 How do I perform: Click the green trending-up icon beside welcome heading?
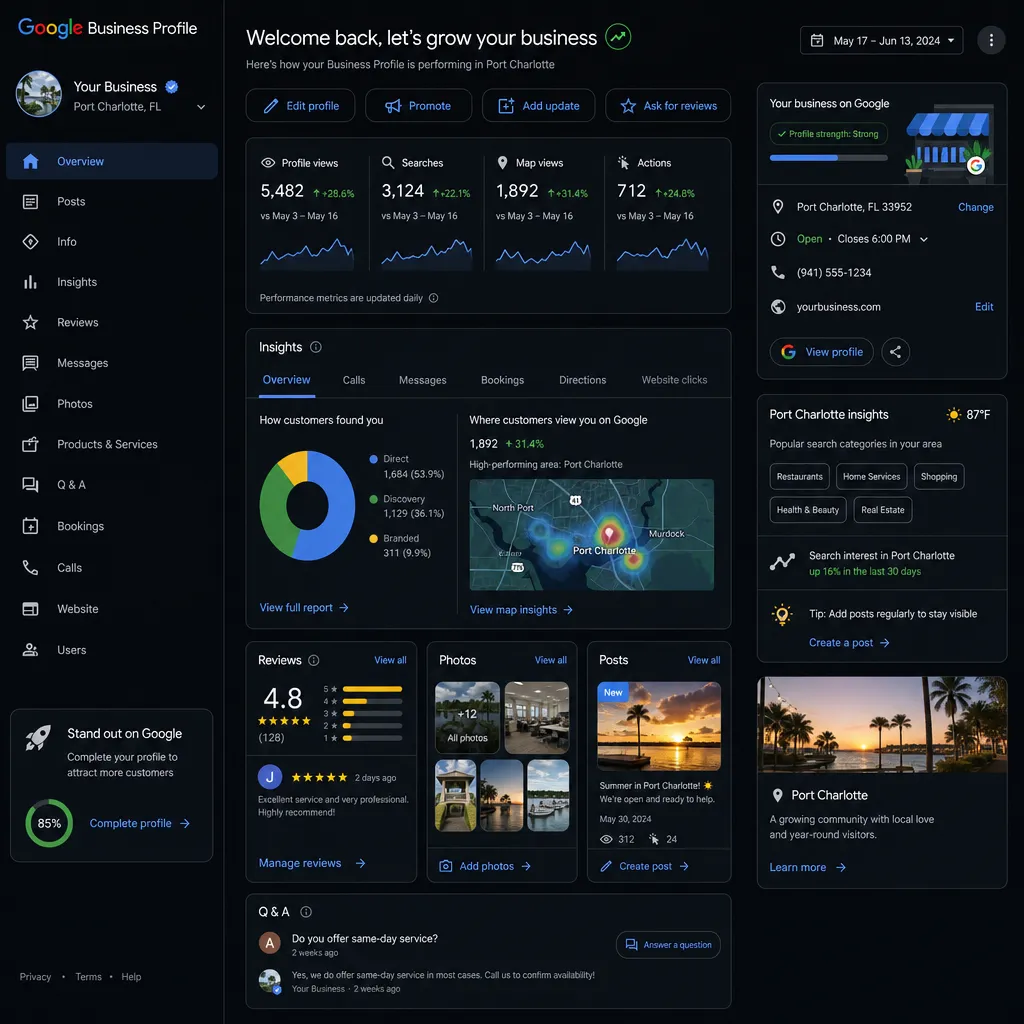618,37
